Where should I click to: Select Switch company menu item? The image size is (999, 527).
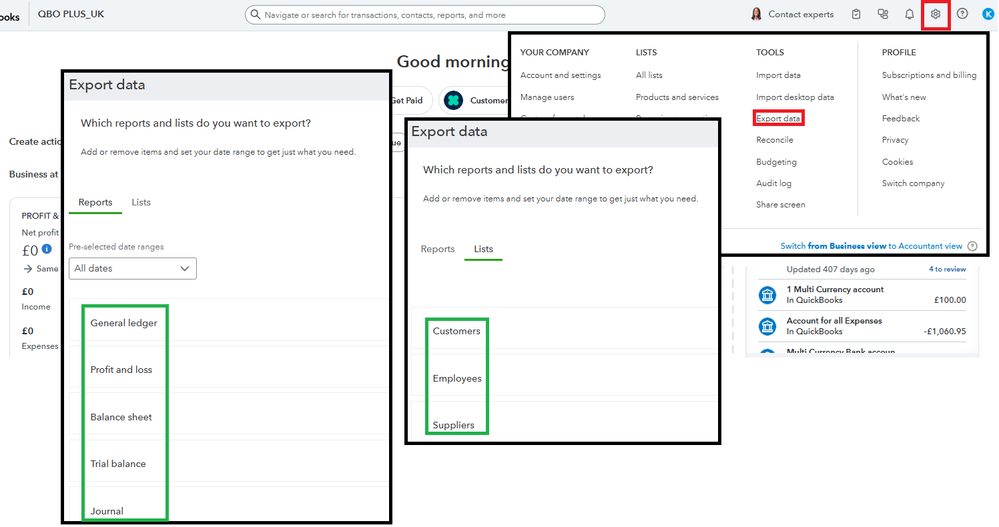[913, 184]
